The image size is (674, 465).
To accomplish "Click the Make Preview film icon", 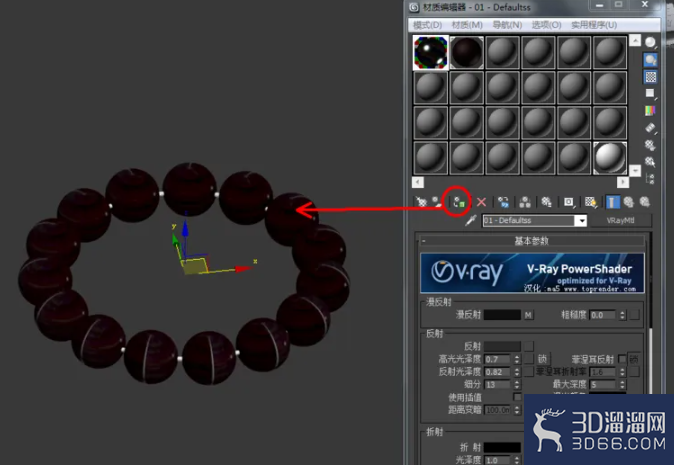I will coord(650,128).
